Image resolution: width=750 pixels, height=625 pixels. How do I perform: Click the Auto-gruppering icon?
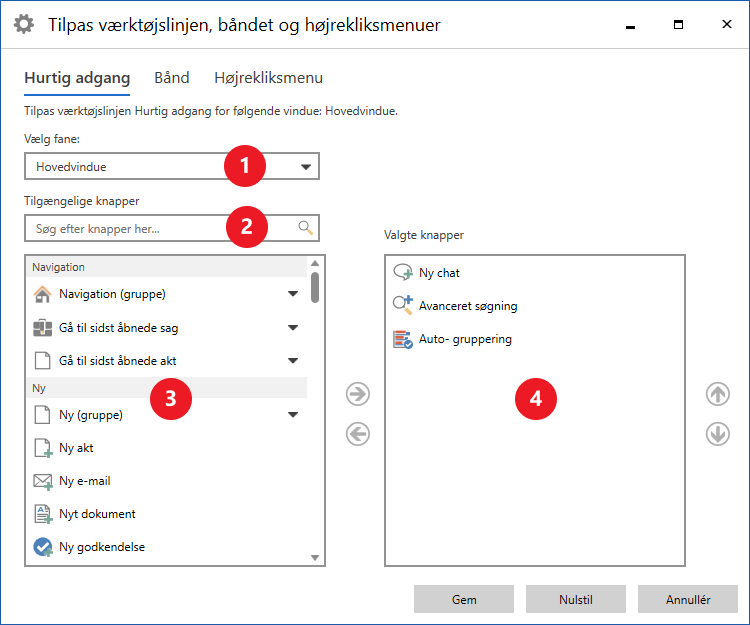403,339
